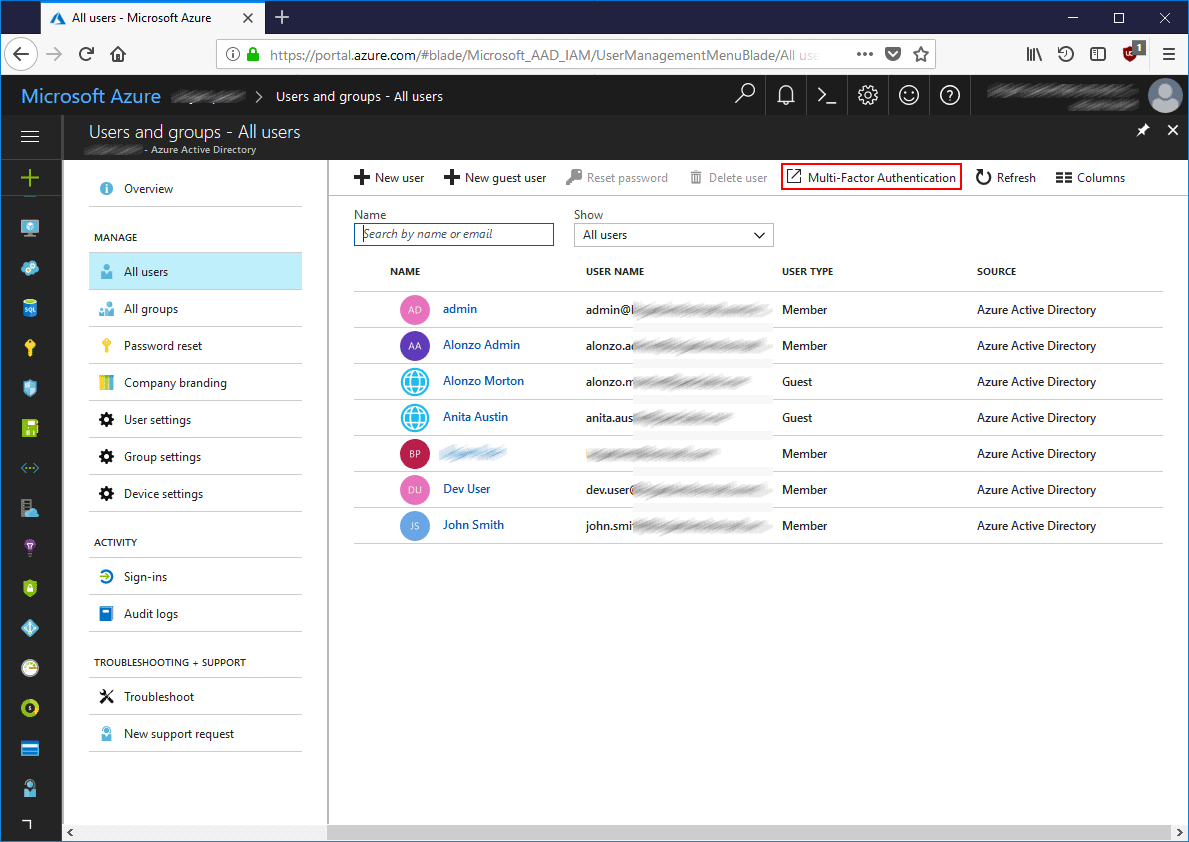1189x842 pixels.
Task: Click the search by name or email field
Action: click(x=453, y=234)
